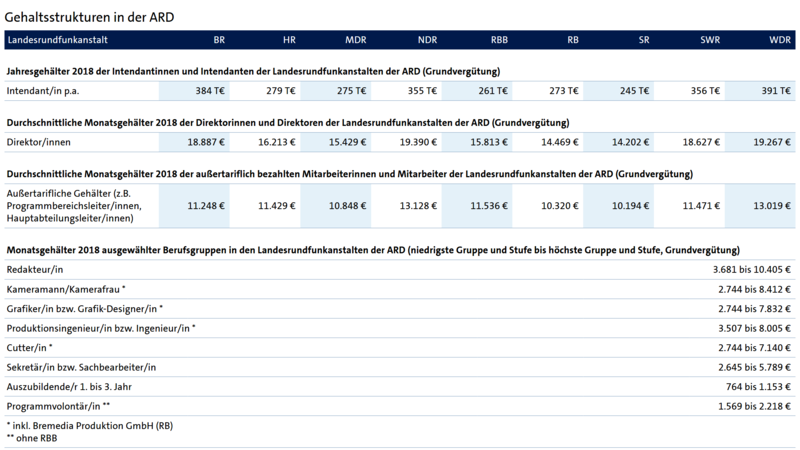Click the 'Direktor/innen' row label
This screenshot has height=450, width=800.
tap(38, 142)
